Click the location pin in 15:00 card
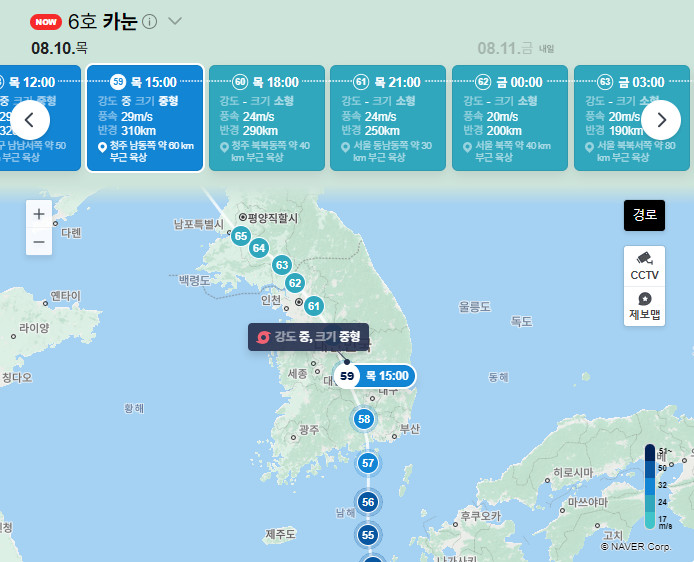Image resolution: width=694 pixels, height=562 pixels. click(102, 147)
